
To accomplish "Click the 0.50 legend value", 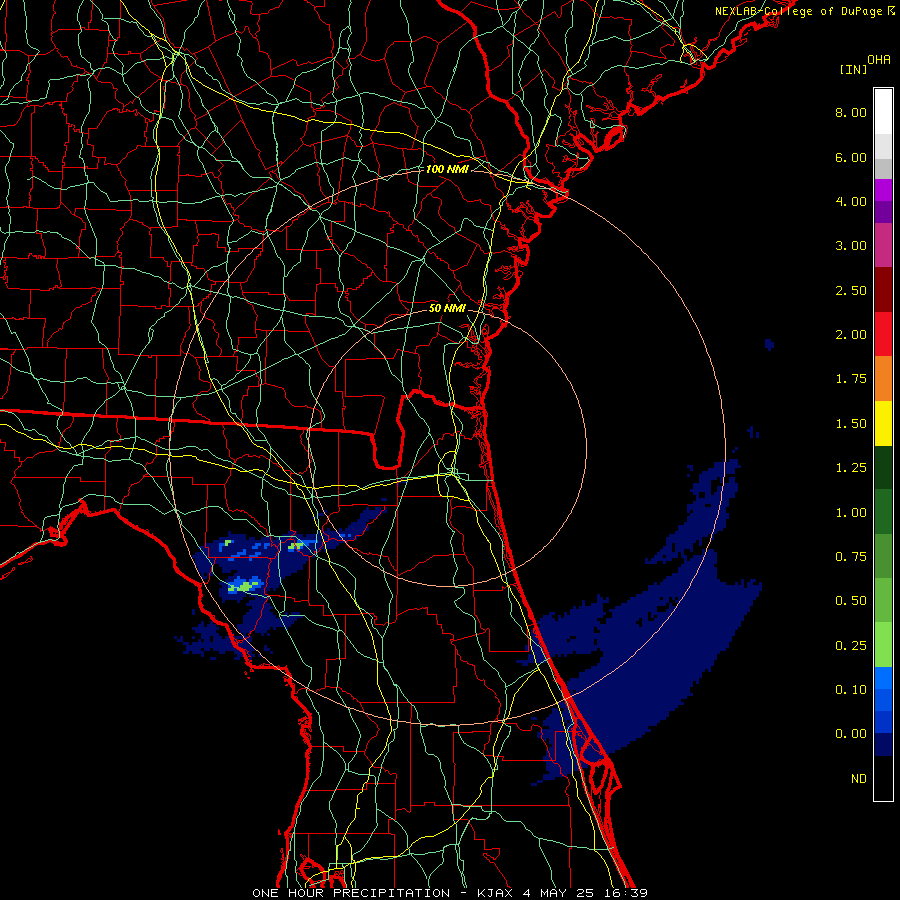I will point(851,601).
